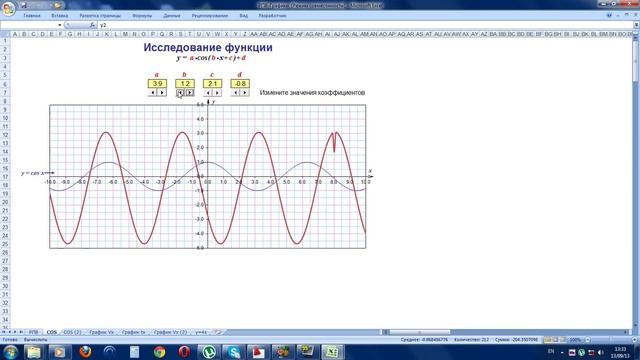Click the first-sheet navigation arrow
Viewport: 640px width, 360px height.
tap(4, 332)
